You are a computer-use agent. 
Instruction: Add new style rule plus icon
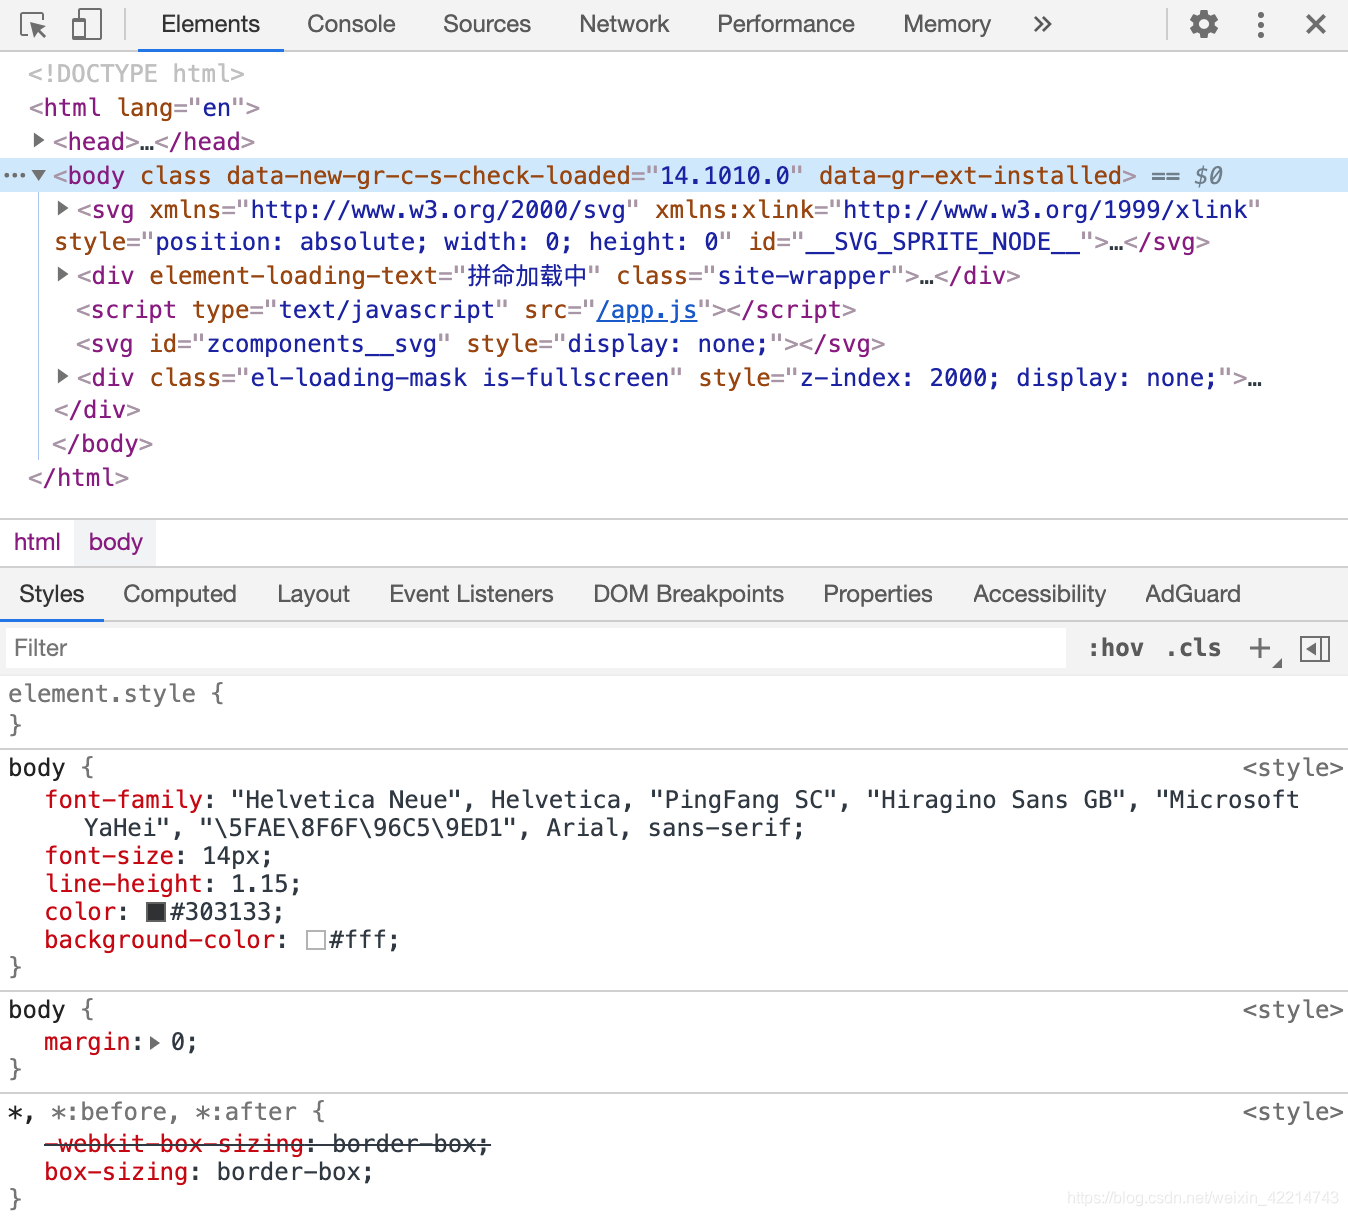[x=1260, y=648]
